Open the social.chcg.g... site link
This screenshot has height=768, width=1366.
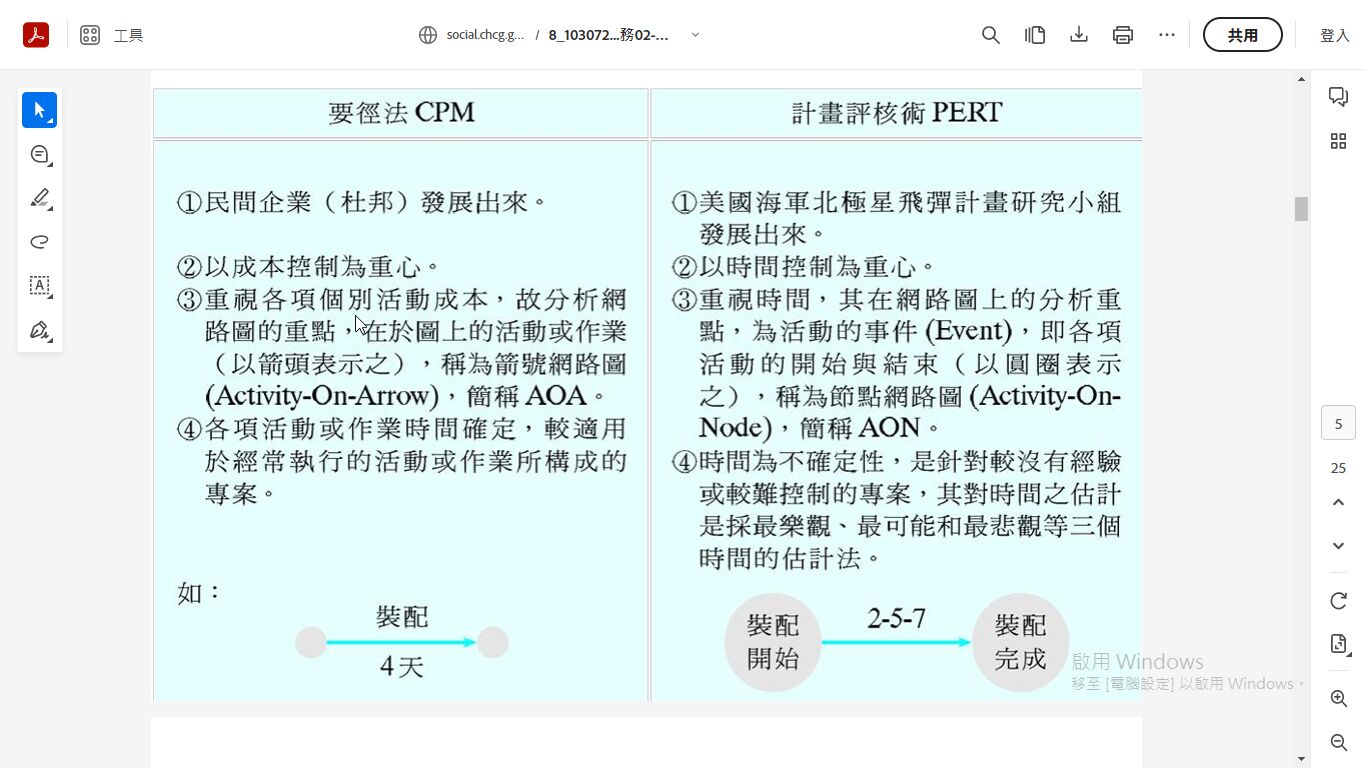click(x=485, y=35)
